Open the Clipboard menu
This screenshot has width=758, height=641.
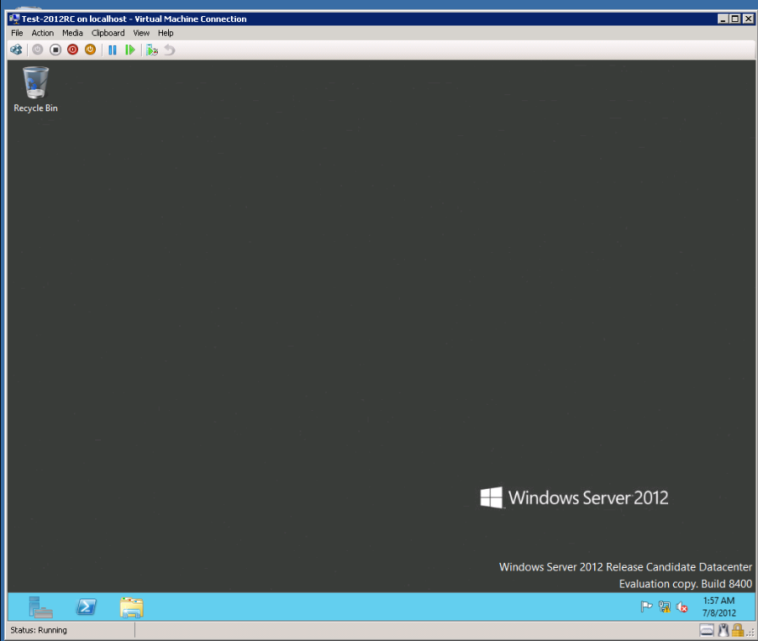(x=108, y=33)
